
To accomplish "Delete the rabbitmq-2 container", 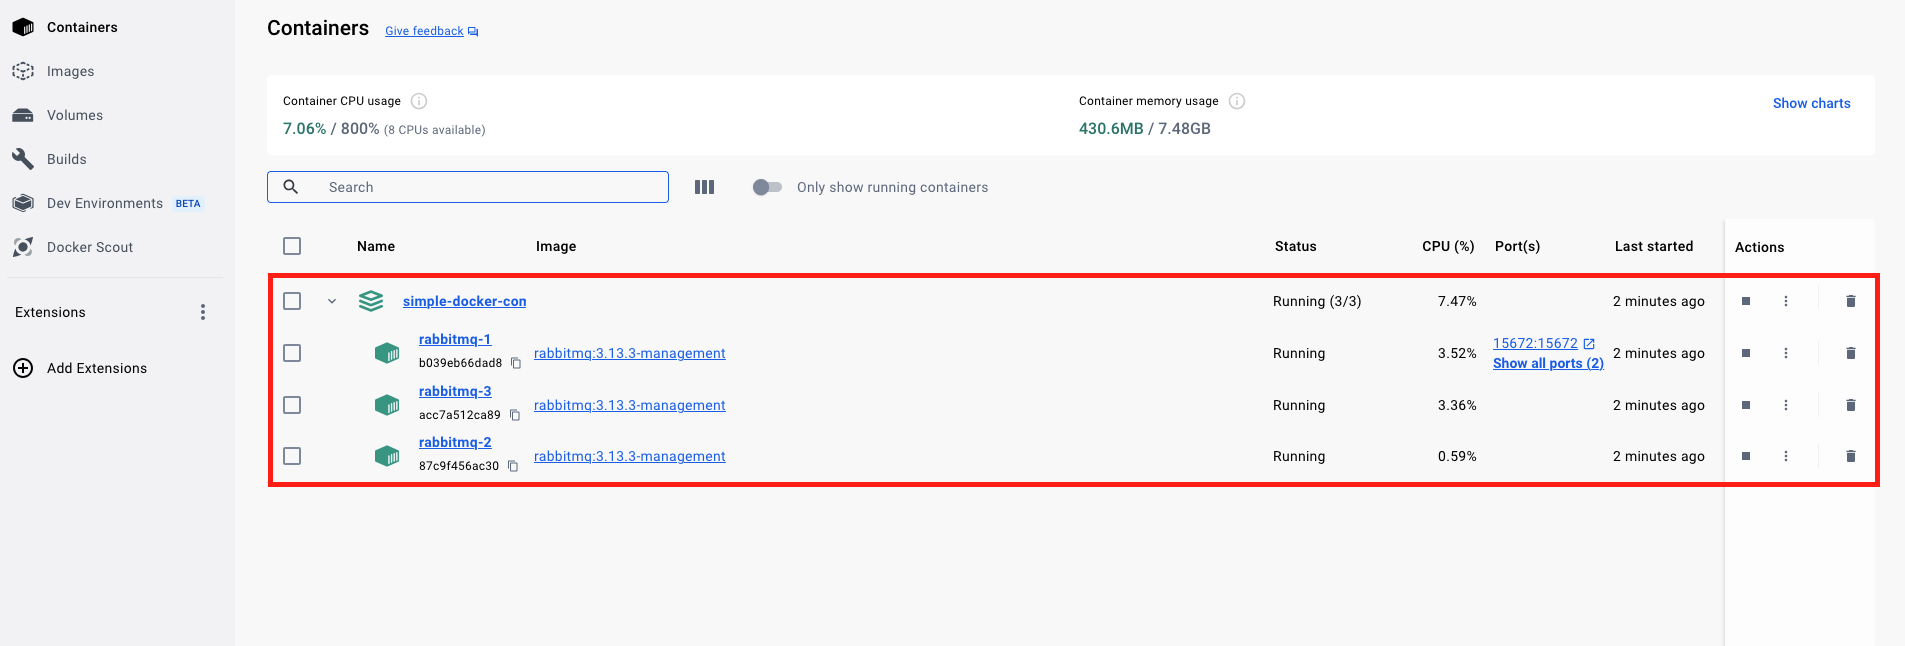I will [x=1851, y=456].
